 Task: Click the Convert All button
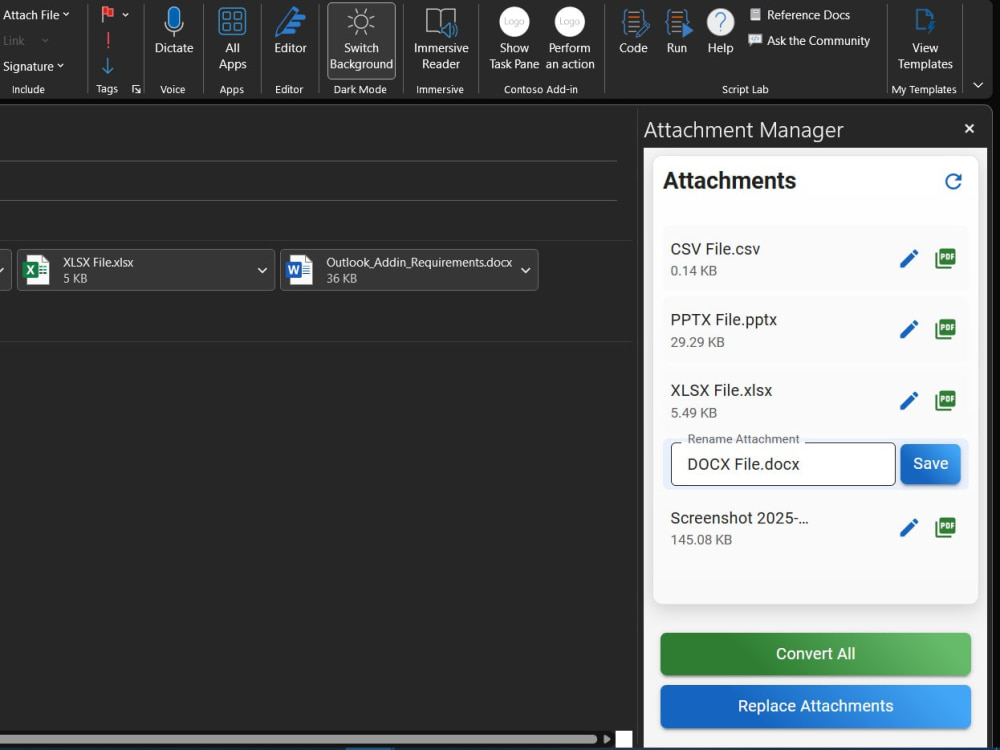click(x=815, y=654)
